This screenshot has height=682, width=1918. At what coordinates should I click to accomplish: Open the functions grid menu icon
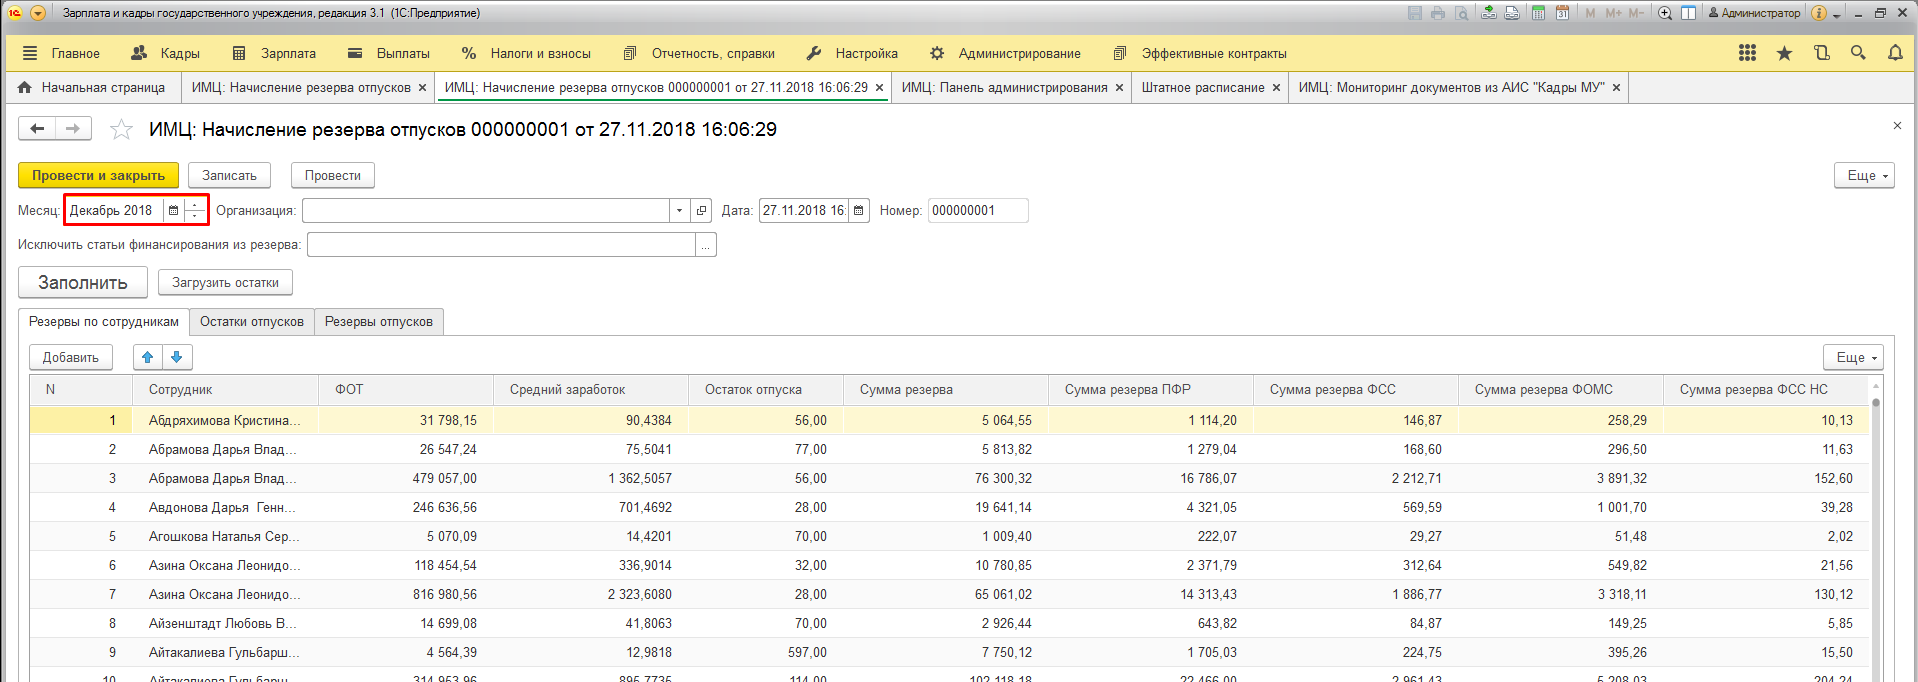(1747, 53)
